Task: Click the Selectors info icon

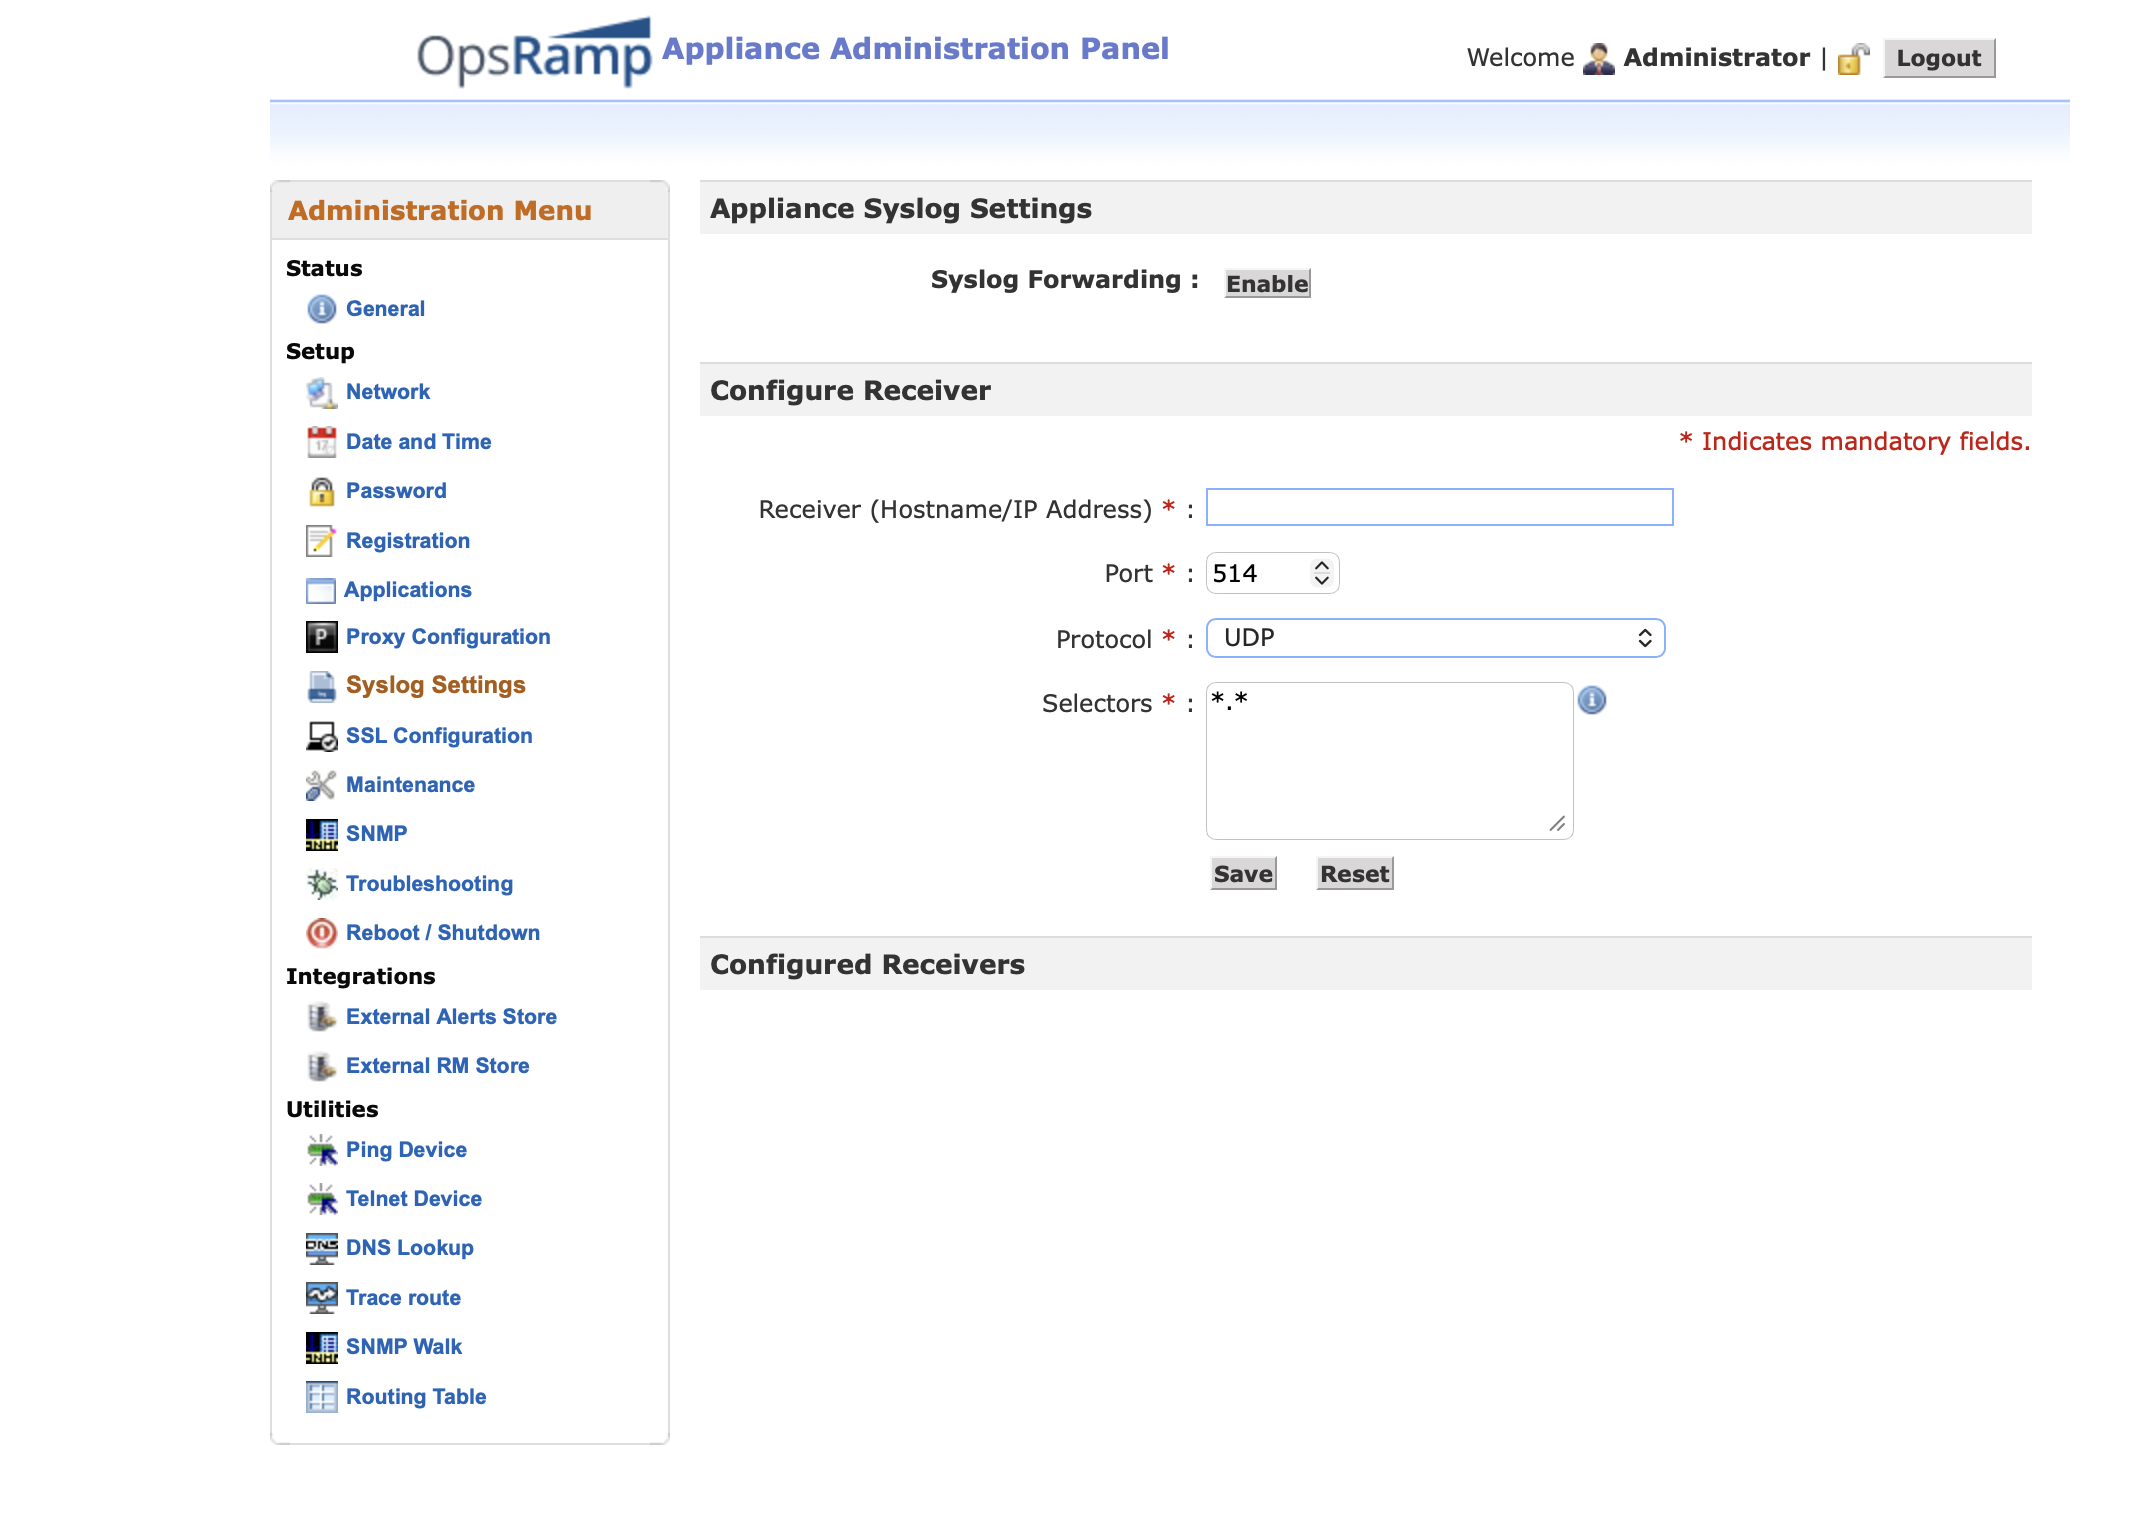Action: click(x=1592, y=700)
